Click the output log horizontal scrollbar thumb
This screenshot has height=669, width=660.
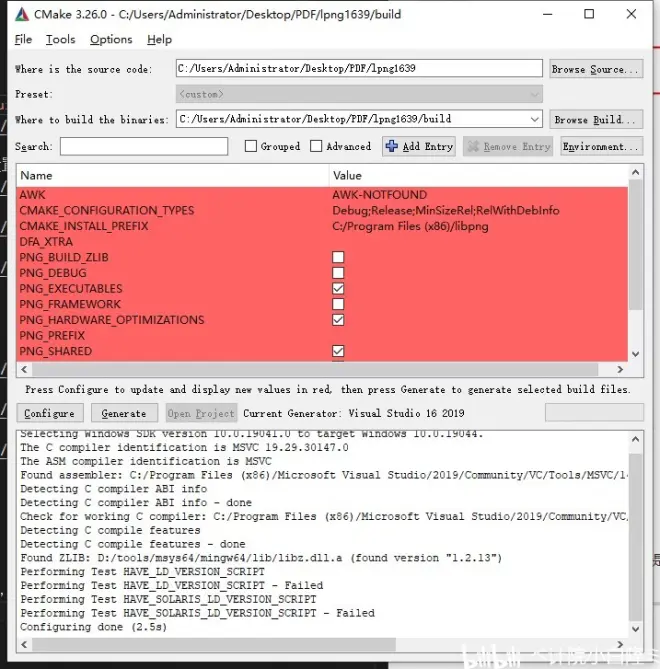point(214,644)
